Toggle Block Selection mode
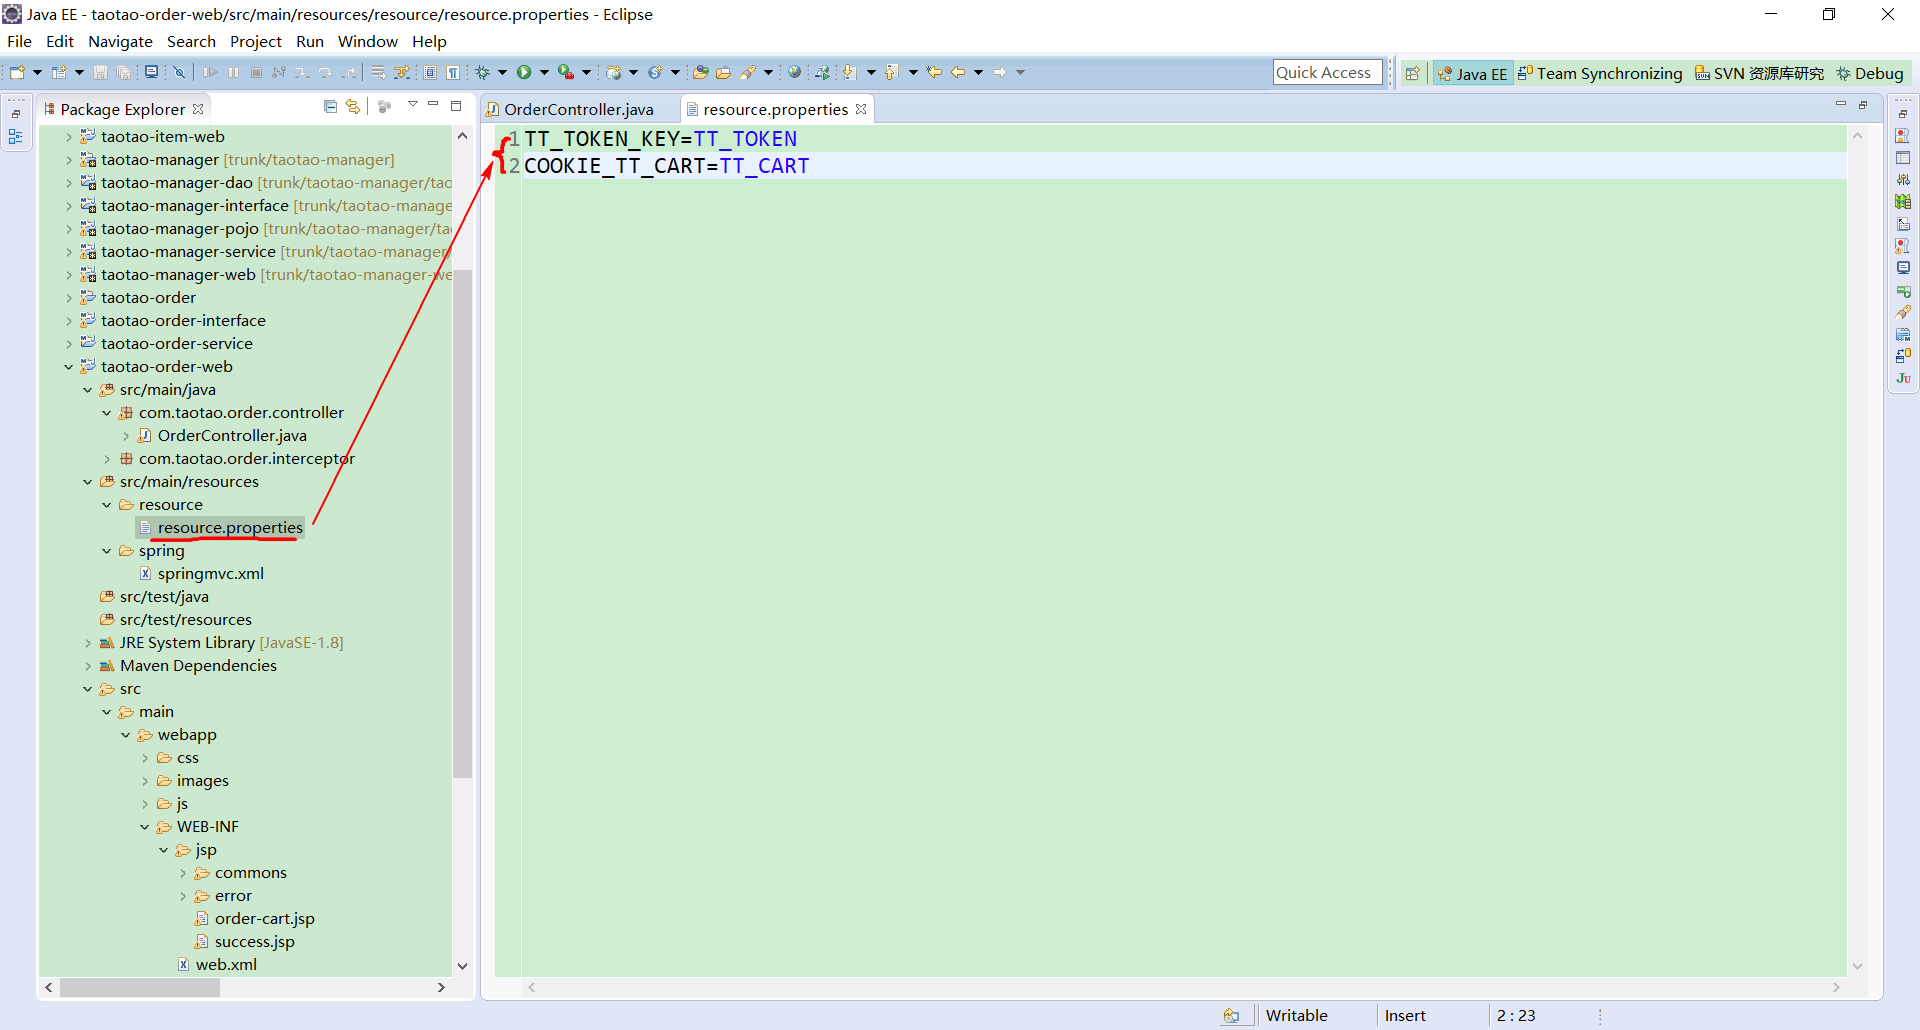Image resolution: width=1920 pixels, height=1030 pixels. click(x=430, y=72)
